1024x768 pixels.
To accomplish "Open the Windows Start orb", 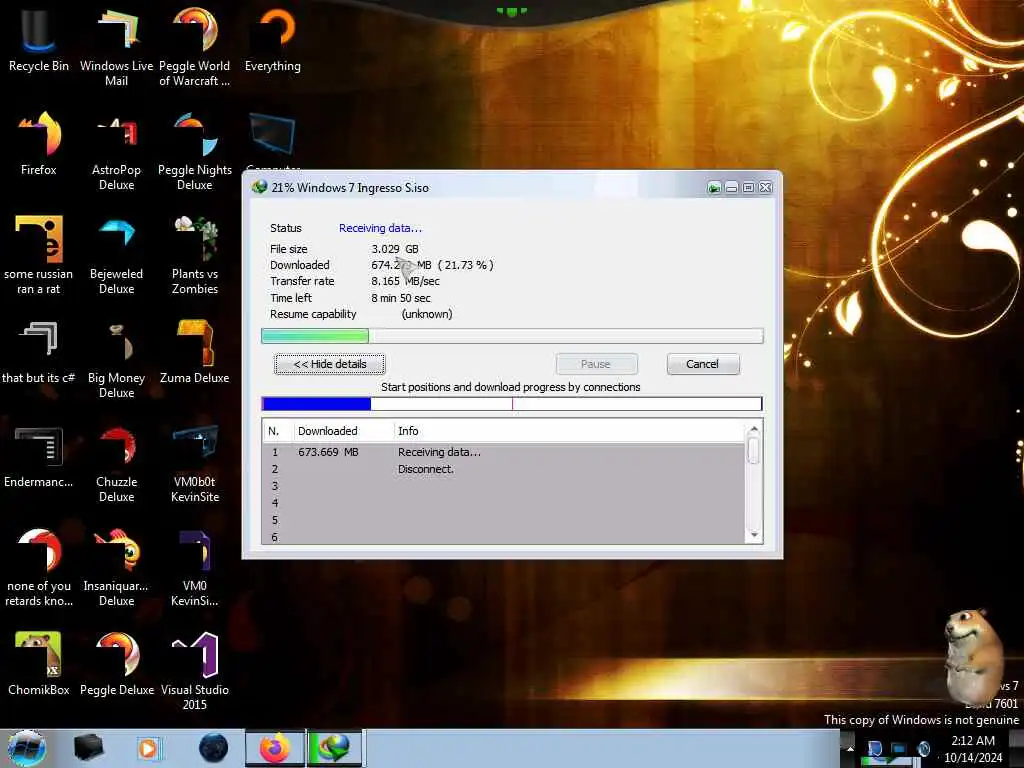I will (x=27, y=748).
